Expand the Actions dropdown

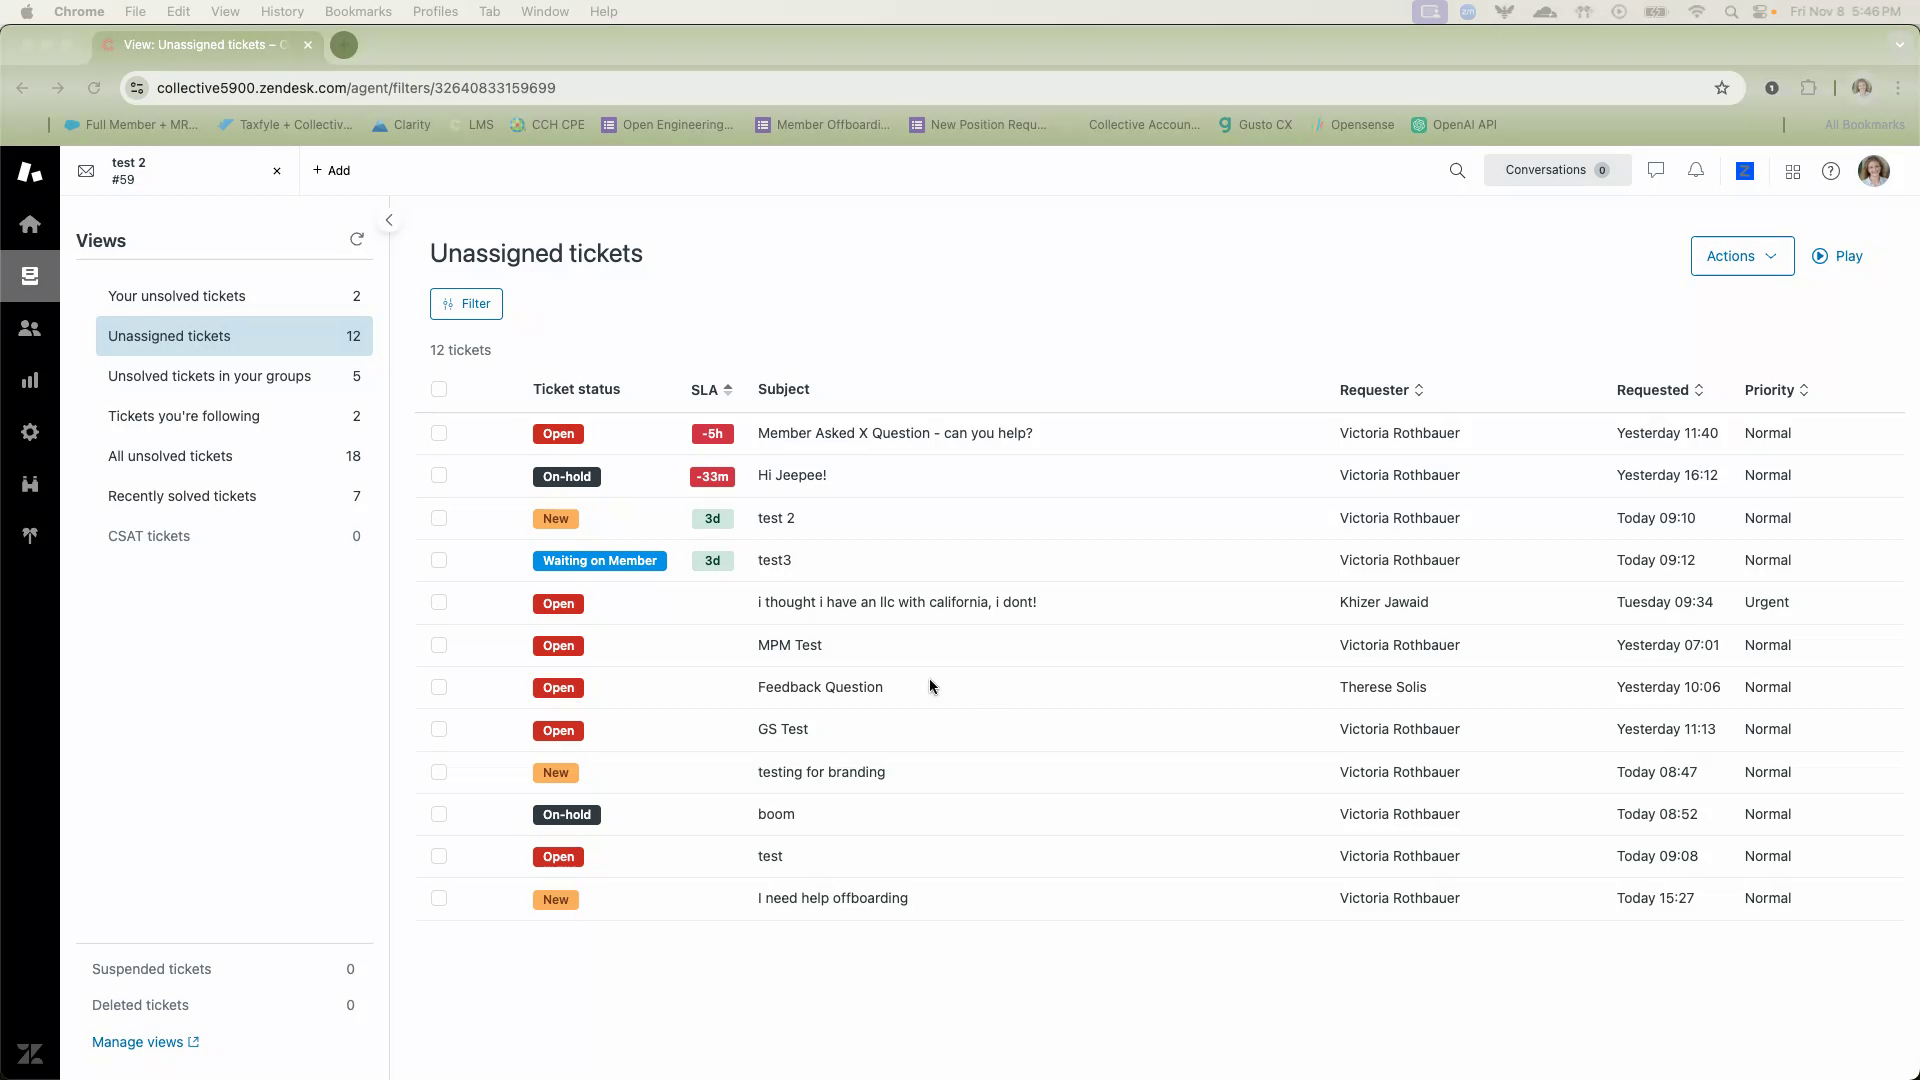[x=1742, y=256]
